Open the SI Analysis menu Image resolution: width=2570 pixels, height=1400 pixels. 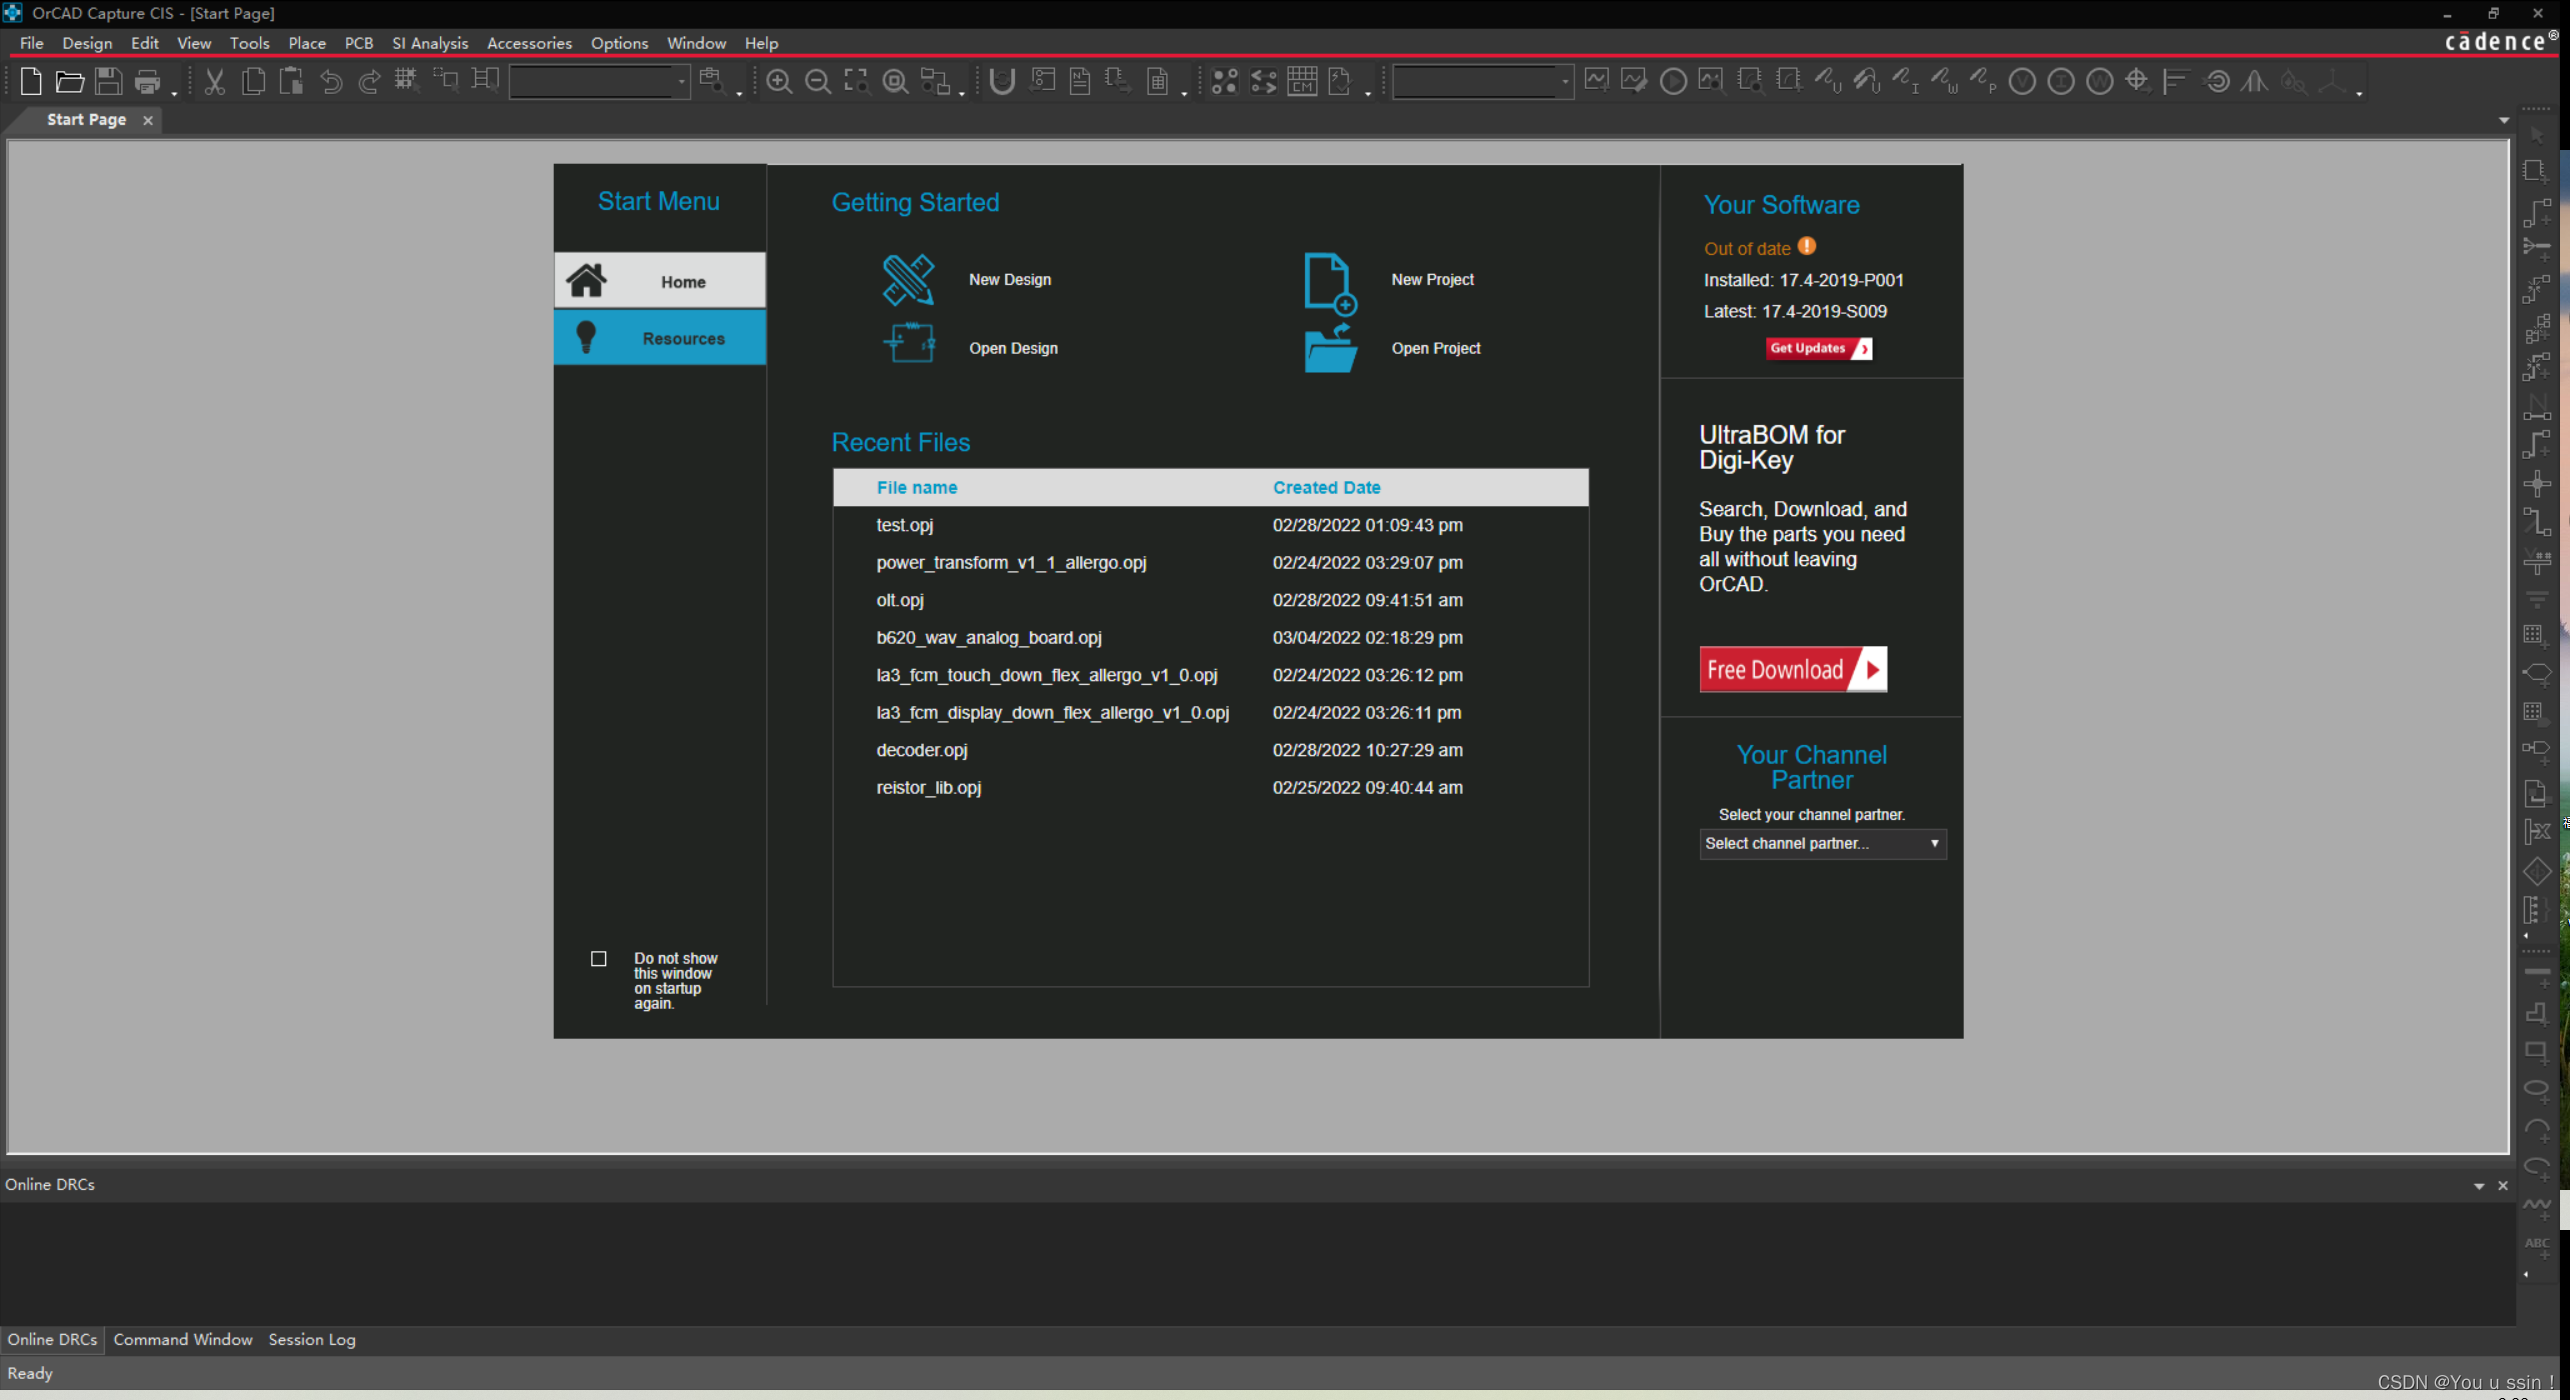pos(429,43)
